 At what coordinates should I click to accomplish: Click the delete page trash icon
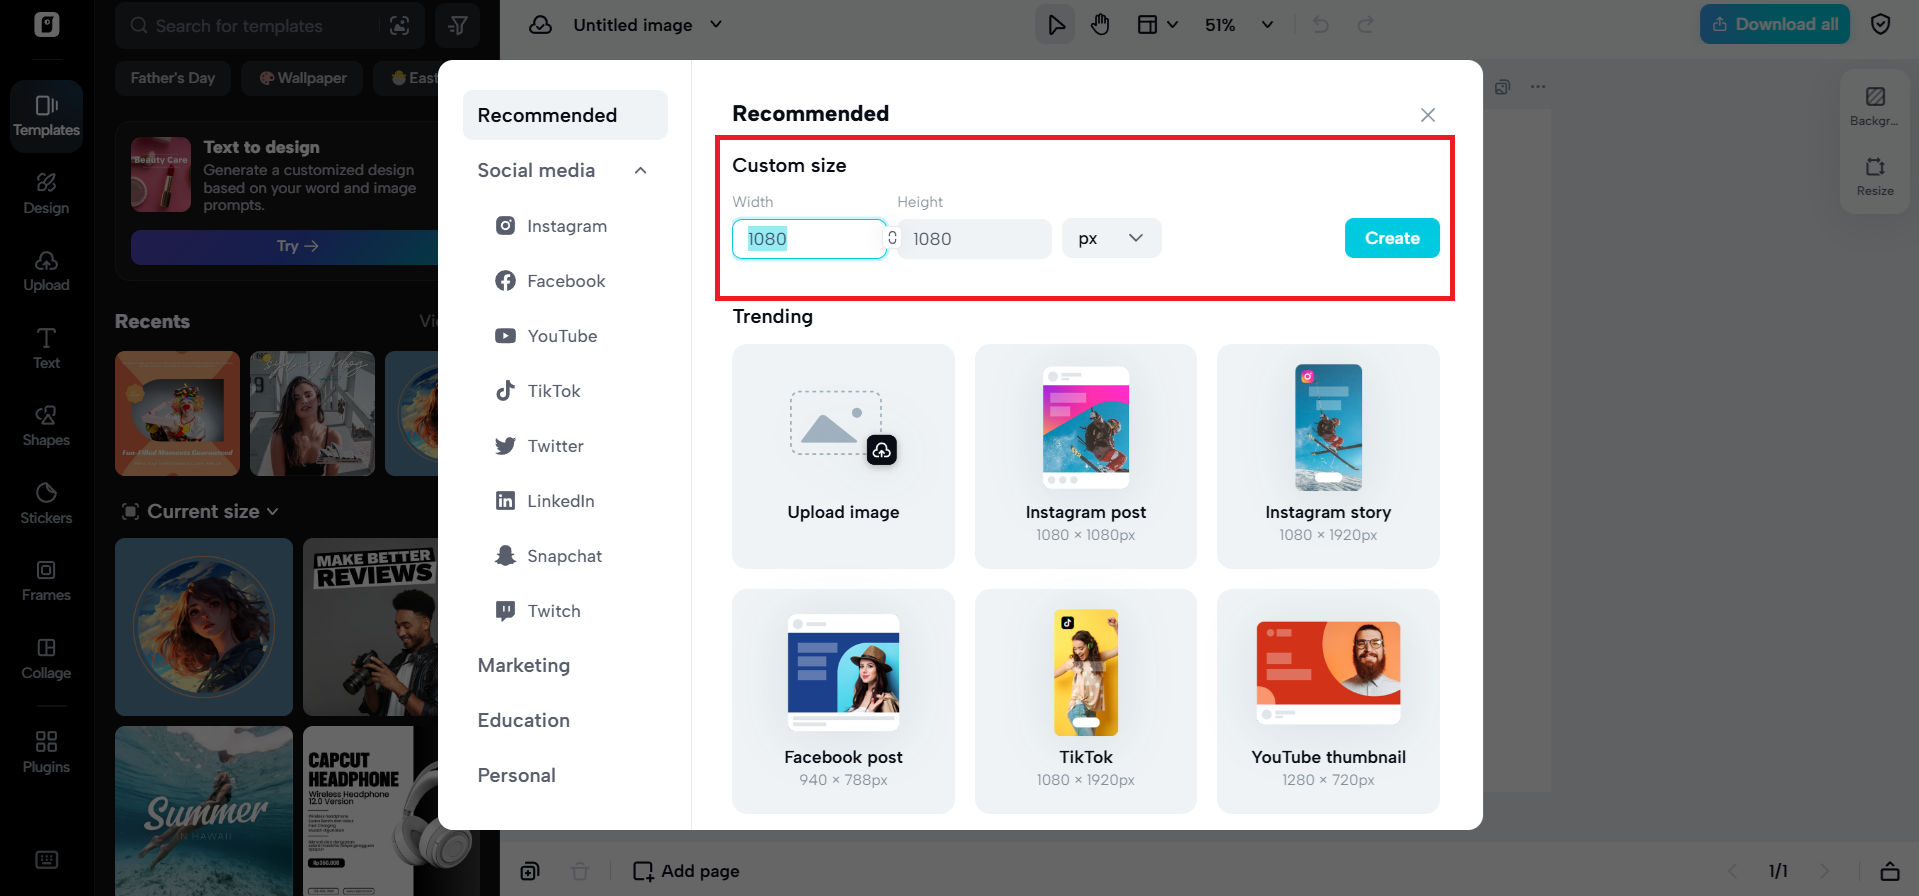point(579,871)
